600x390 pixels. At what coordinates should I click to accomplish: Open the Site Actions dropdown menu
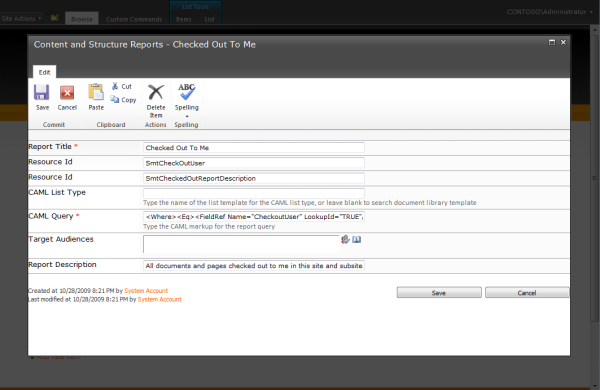(21, 18)
